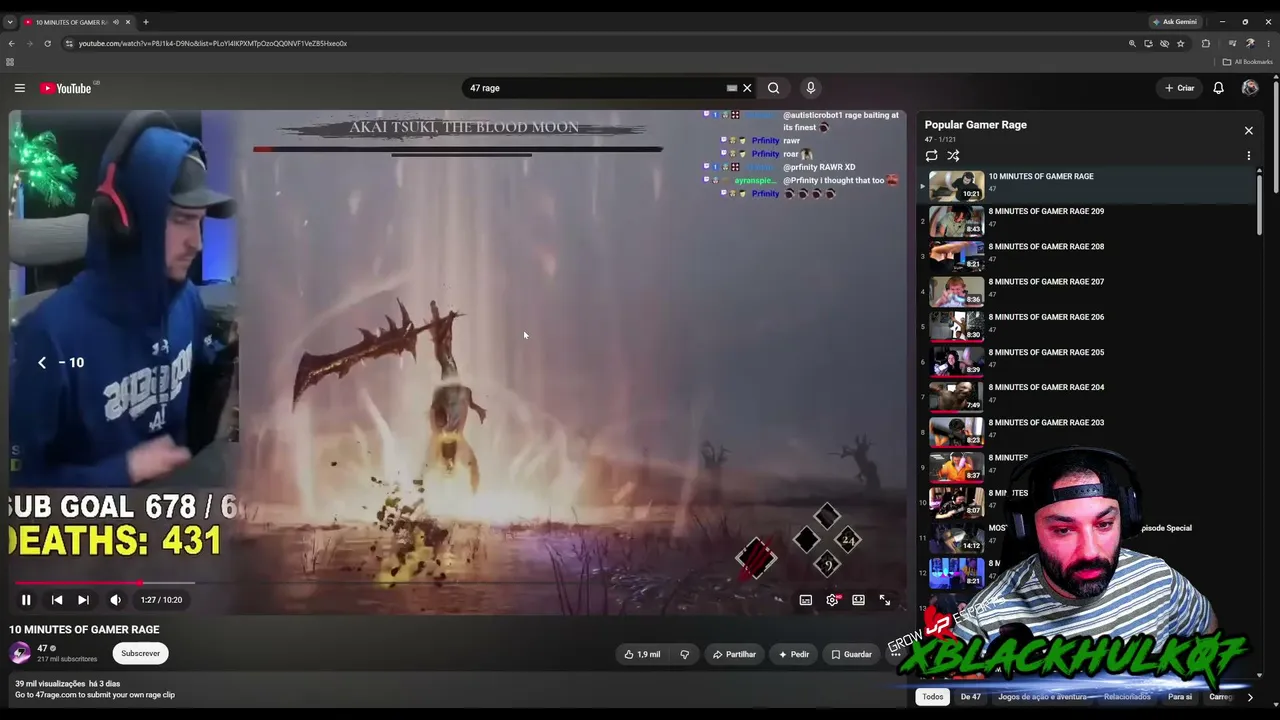Open the on-screen keyboard in search box

732,88
